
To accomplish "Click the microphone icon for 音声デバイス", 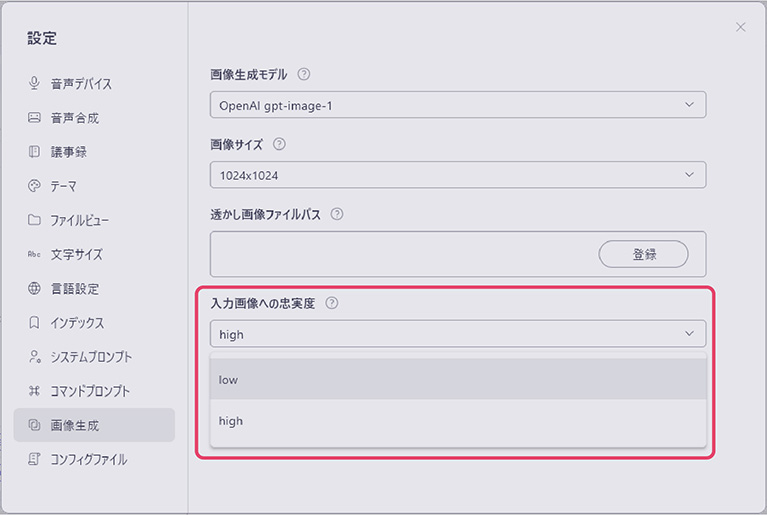I will tap(34, 83).
